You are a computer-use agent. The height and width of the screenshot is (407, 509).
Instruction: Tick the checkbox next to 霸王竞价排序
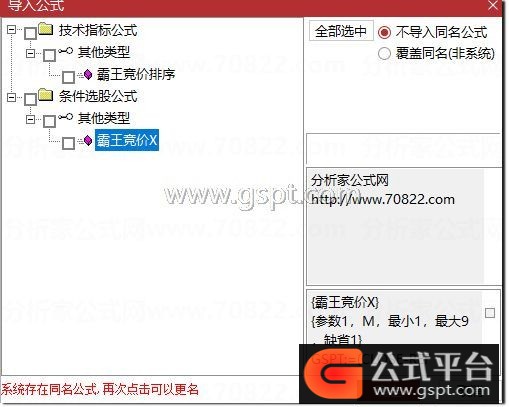(68, 77)
